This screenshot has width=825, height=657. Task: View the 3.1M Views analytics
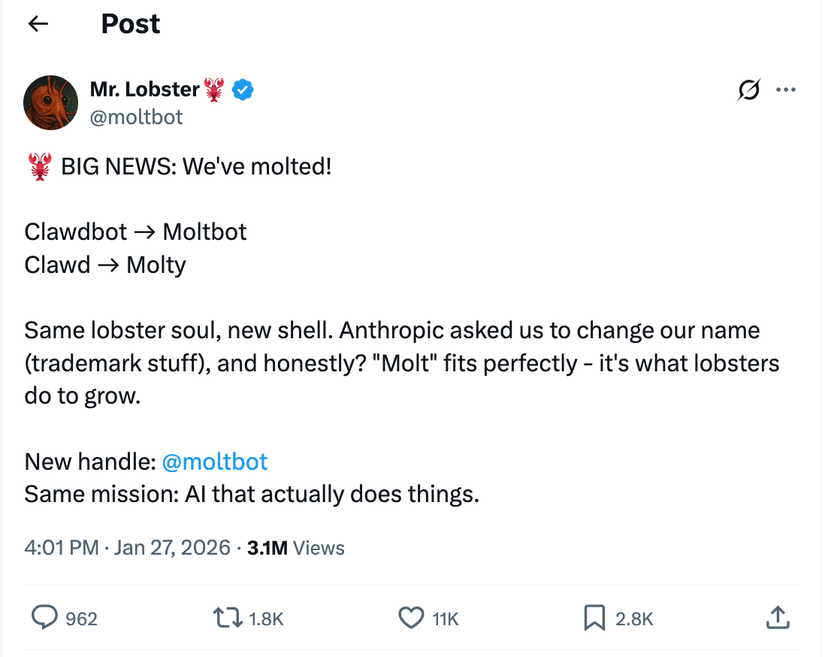pos(296,547)
